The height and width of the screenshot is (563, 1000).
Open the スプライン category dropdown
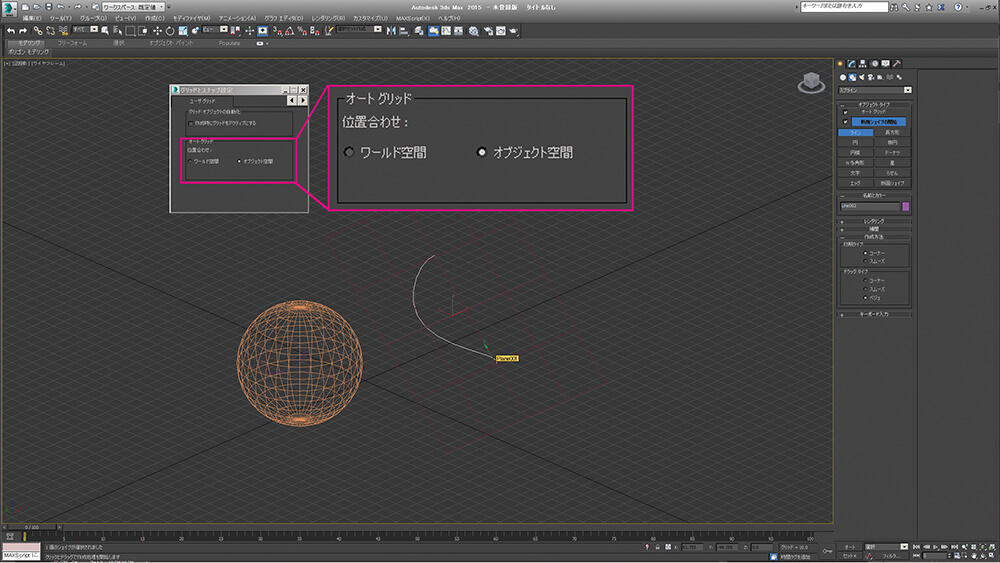[x=875, y=91]
